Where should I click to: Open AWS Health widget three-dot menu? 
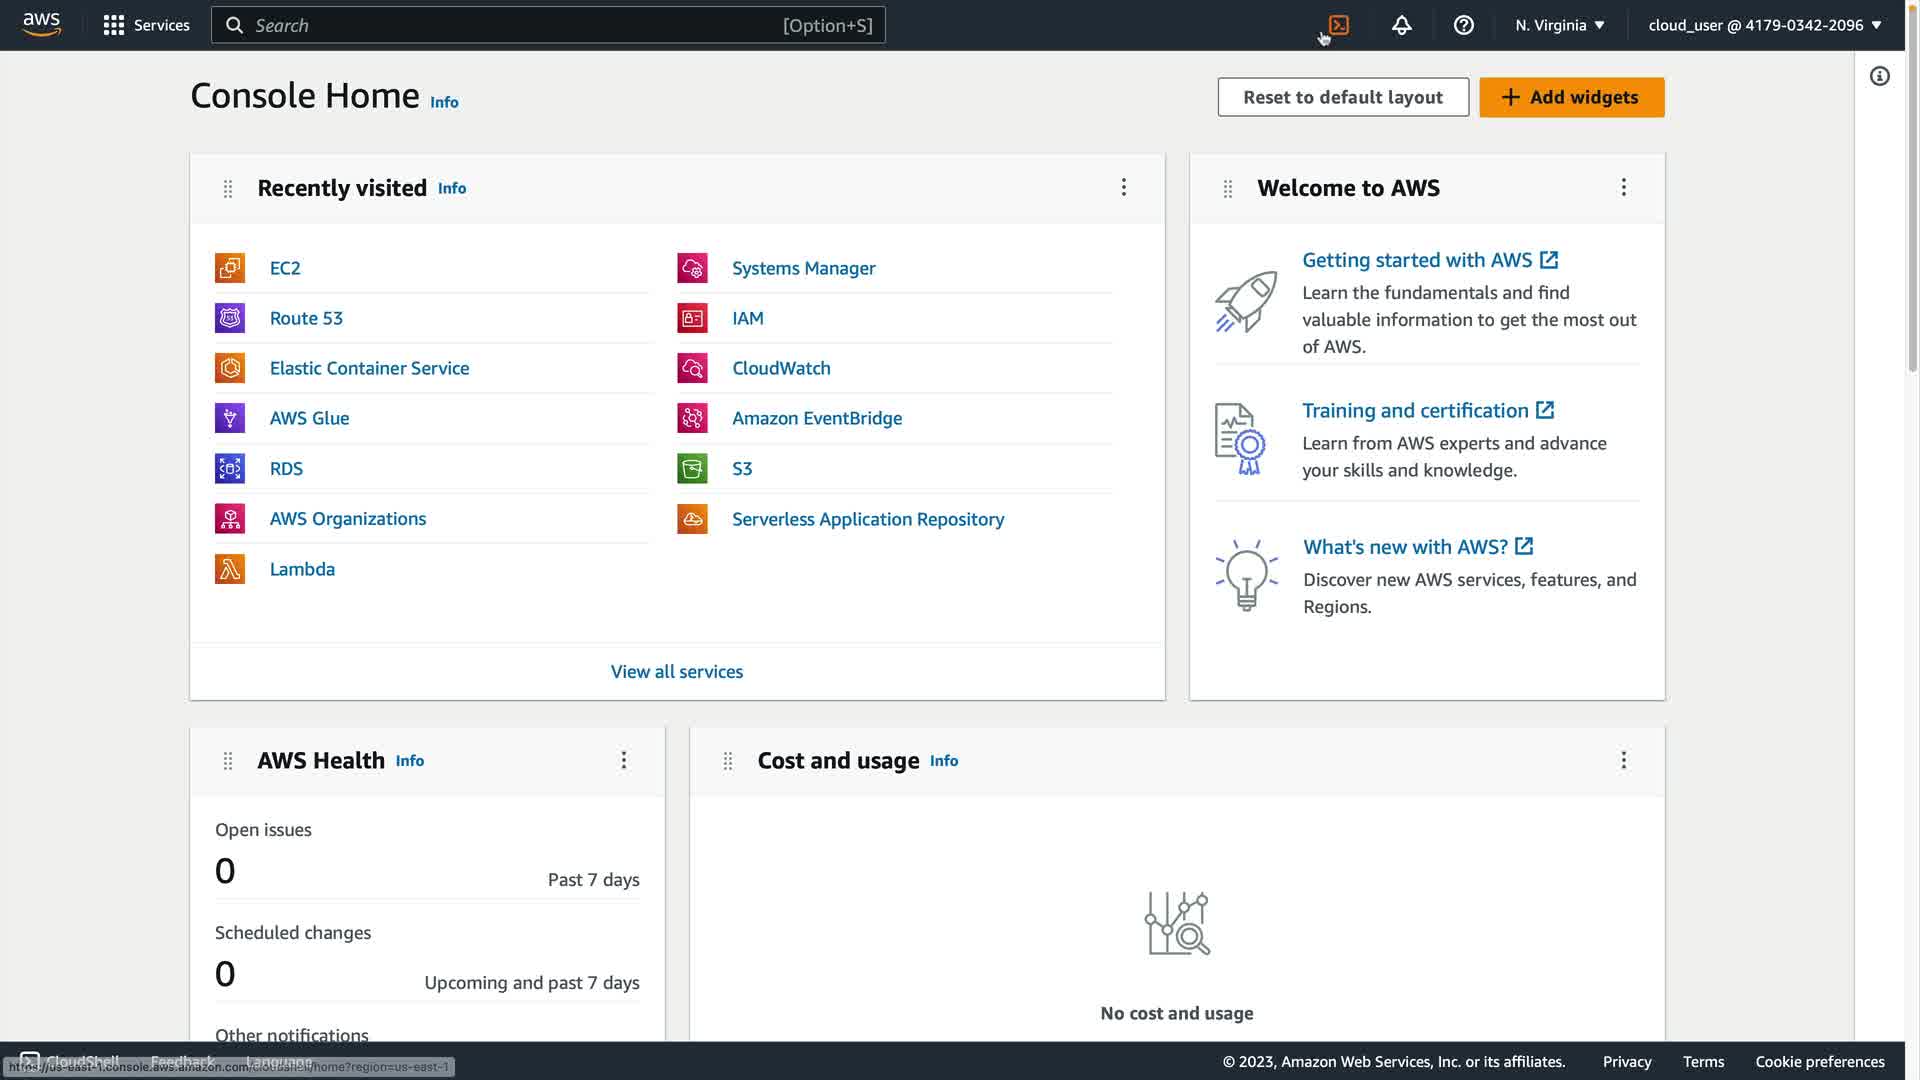pos(624,760)
